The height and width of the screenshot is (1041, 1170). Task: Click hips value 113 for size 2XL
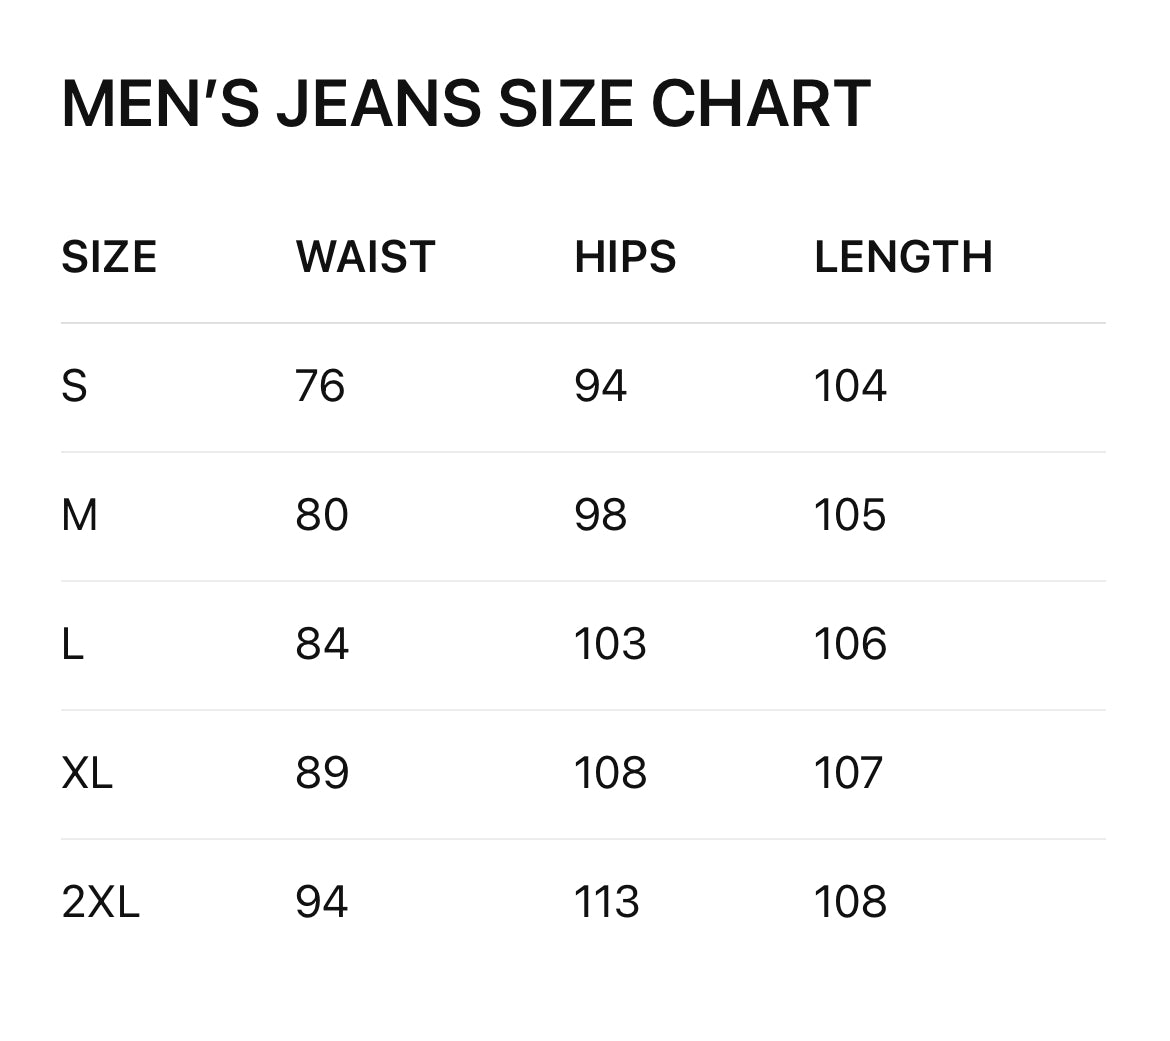pyautogui.click(x=607, y=902)
